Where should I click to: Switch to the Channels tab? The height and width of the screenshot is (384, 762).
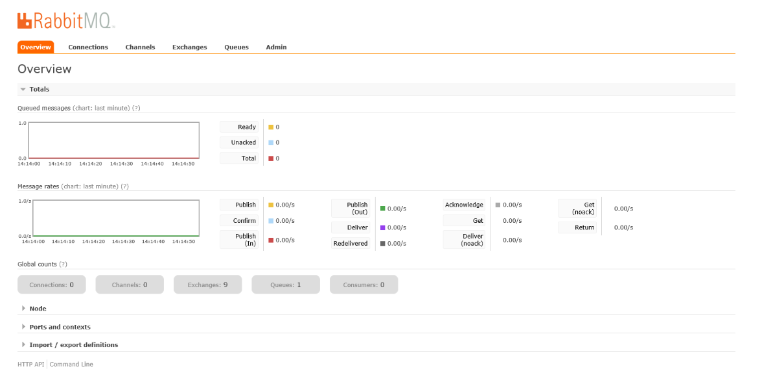[x=140, y=47]
